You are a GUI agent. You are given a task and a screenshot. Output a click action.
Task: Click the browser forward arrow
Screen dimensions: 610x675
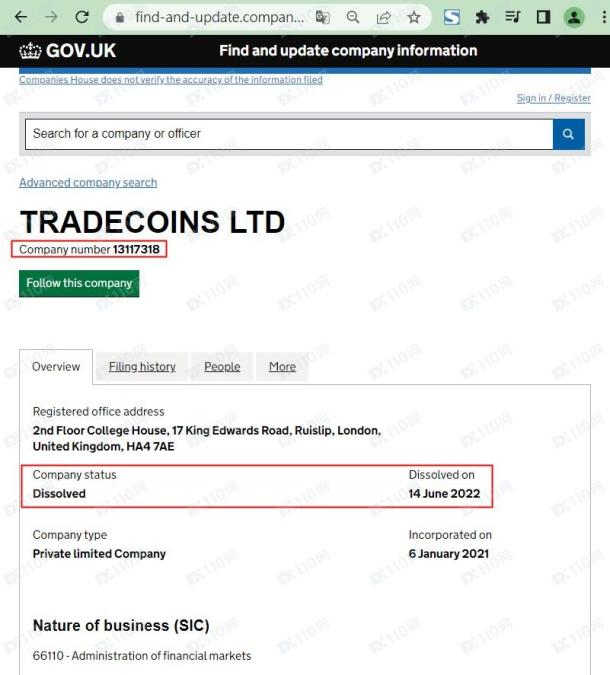point(51,17)
